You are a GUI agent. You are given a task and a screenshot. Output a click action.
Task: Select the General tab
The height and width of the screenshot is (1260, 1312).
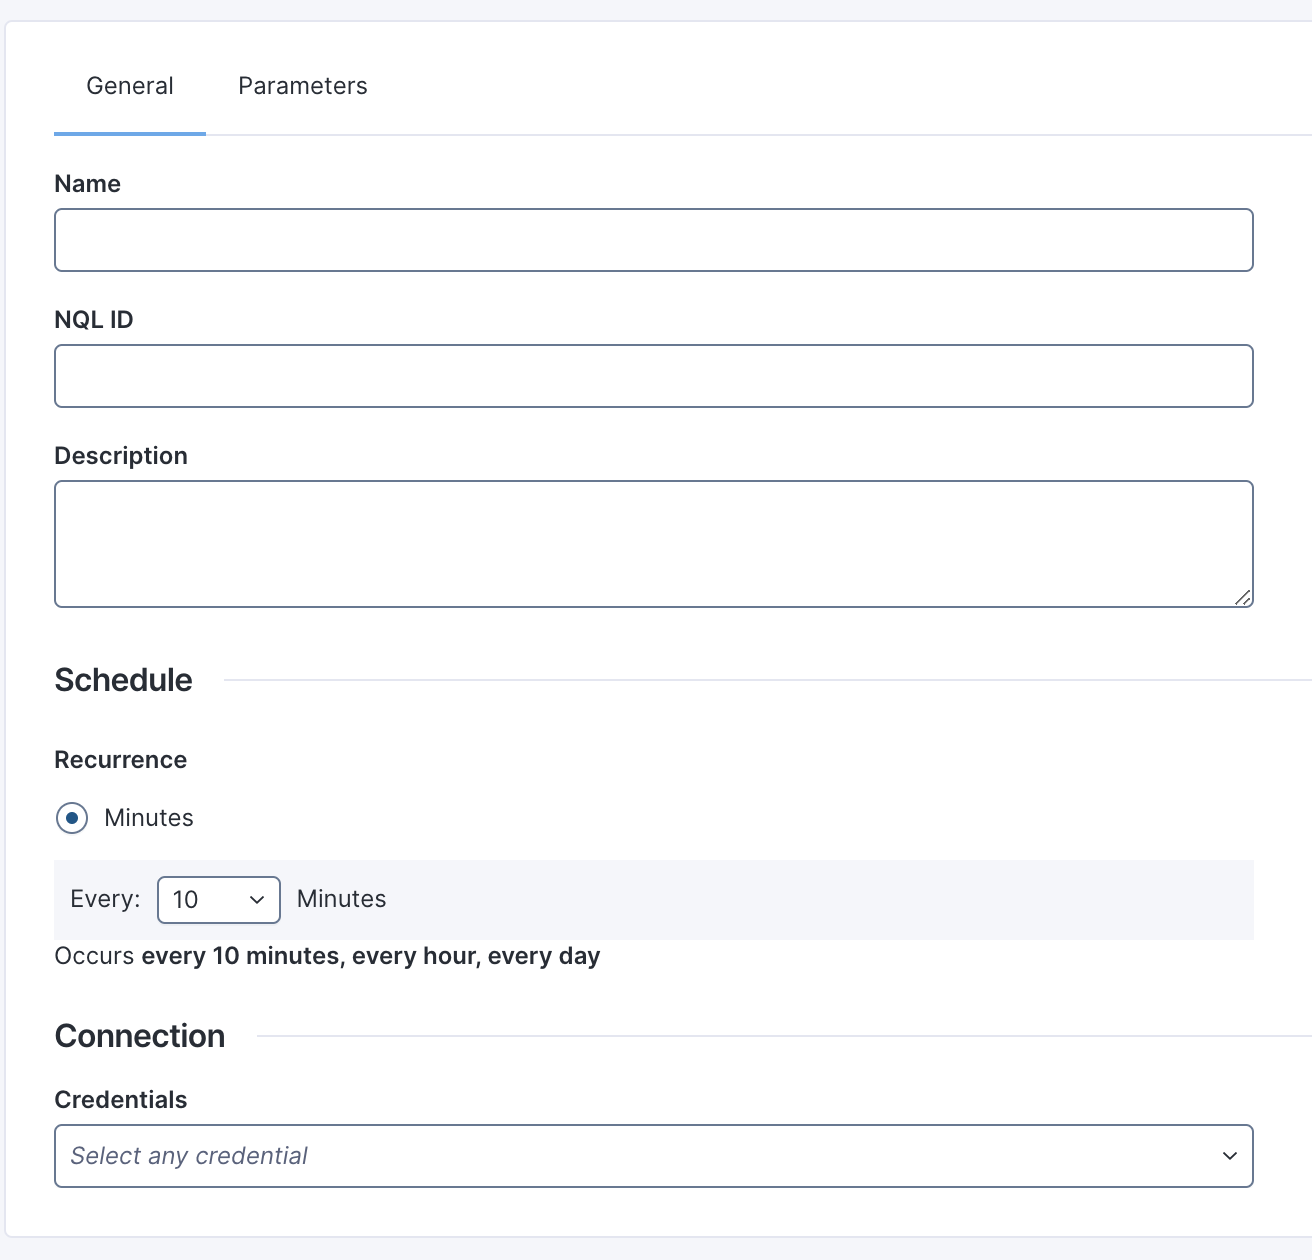[x=130, y=86]
